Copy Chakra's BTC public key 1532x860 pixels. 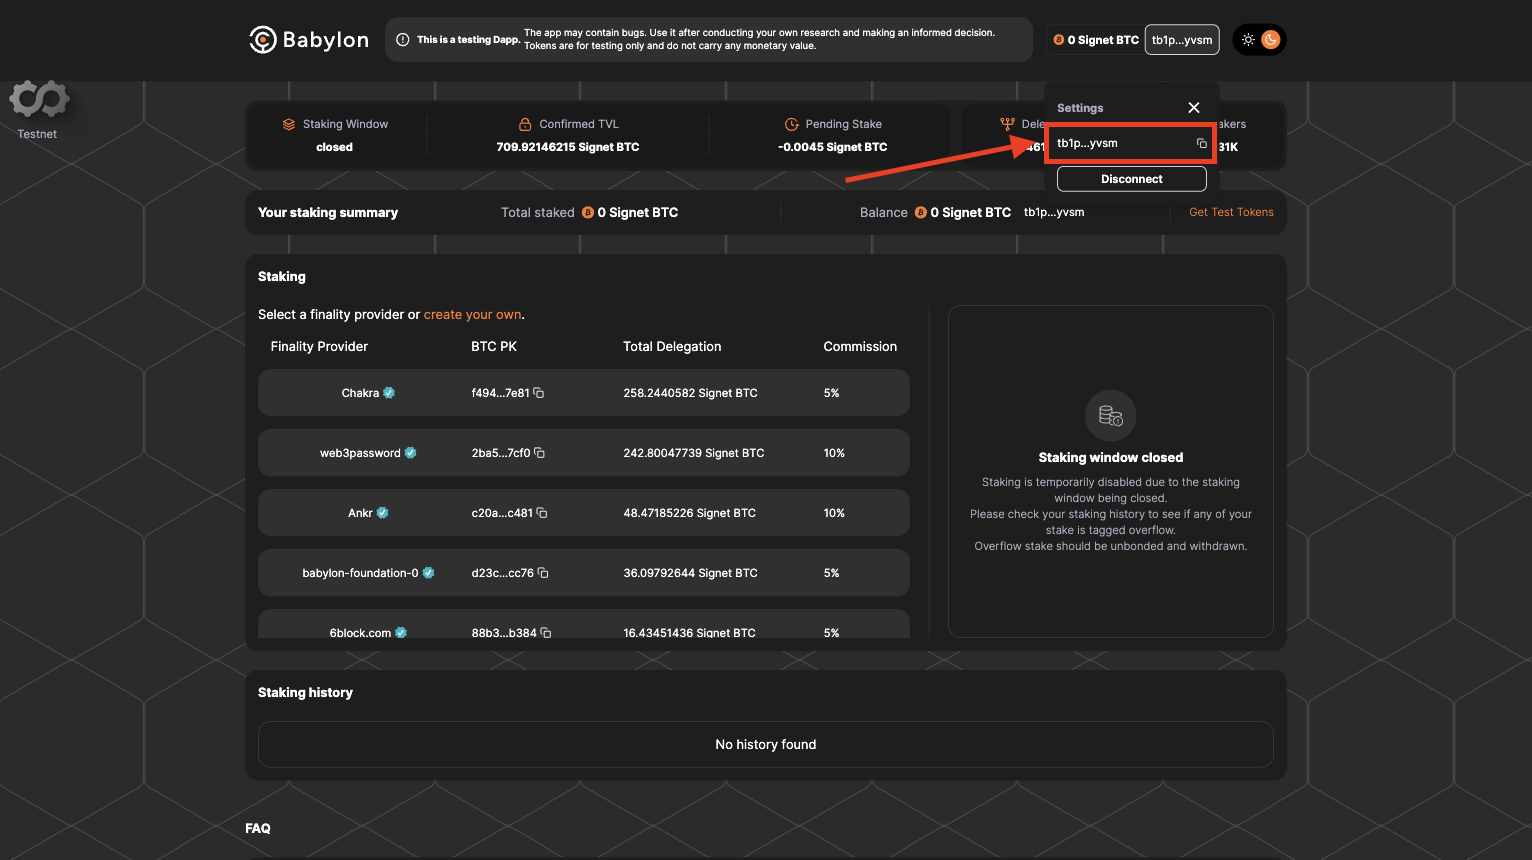pos(538,393)
